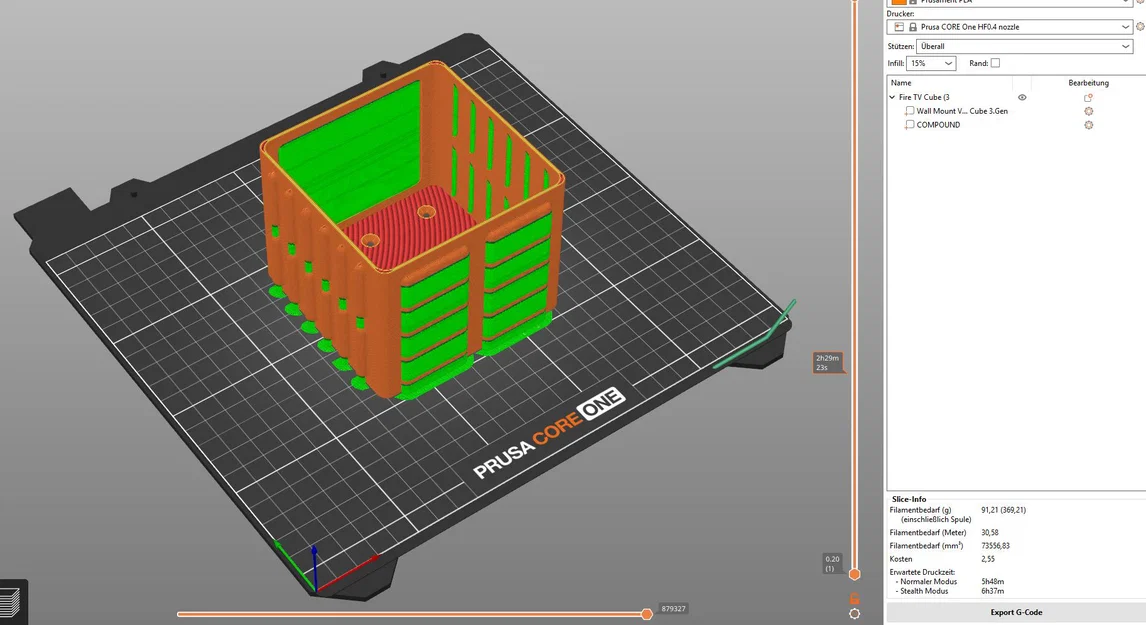Open settings cog for COMPOUND part
1146x625 pixels.
[x=1088, y=125]
